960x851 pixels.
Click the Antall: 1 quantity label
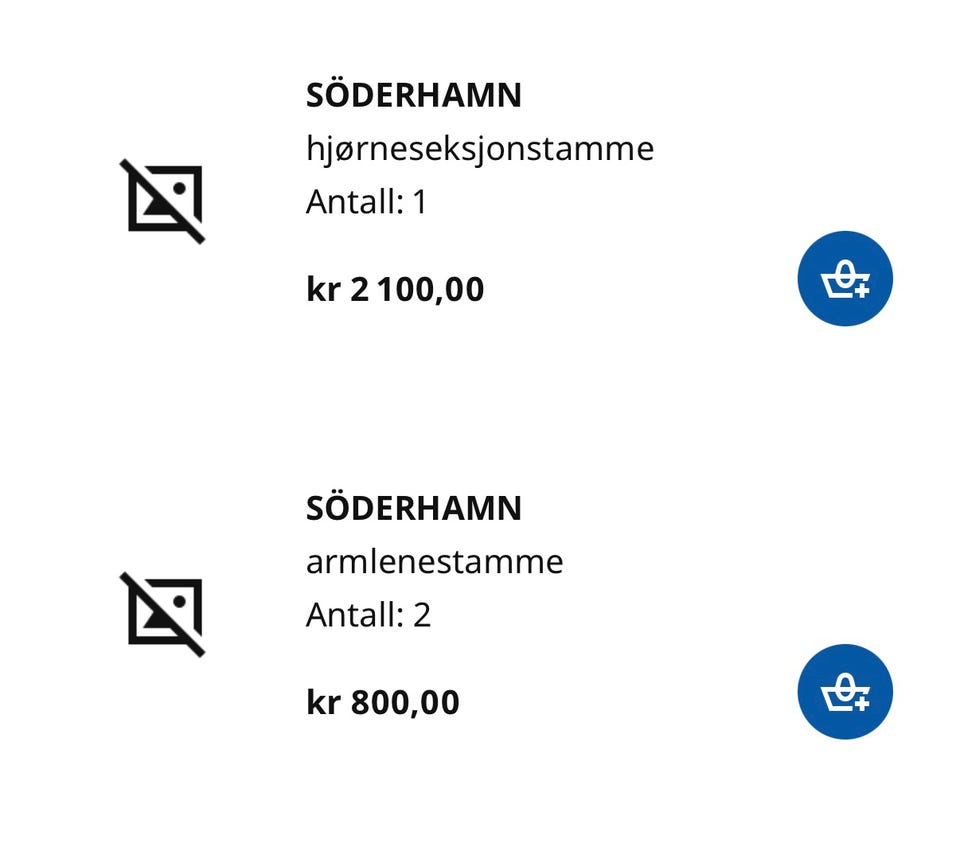(366, 202)
